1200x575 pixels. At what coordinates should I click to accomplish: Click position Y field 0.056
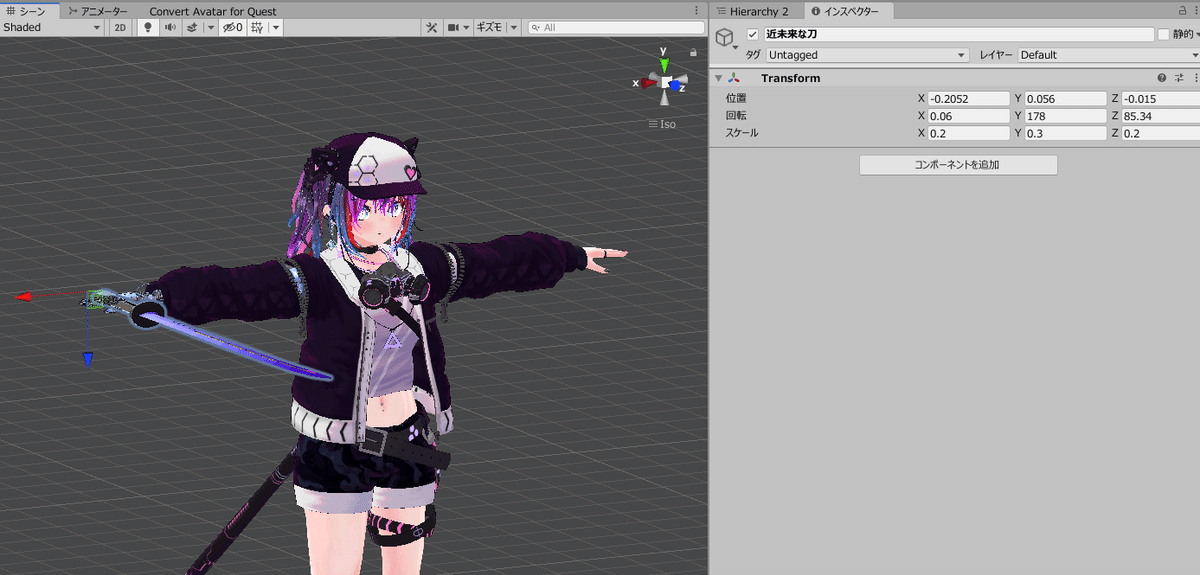point(1065,99)
